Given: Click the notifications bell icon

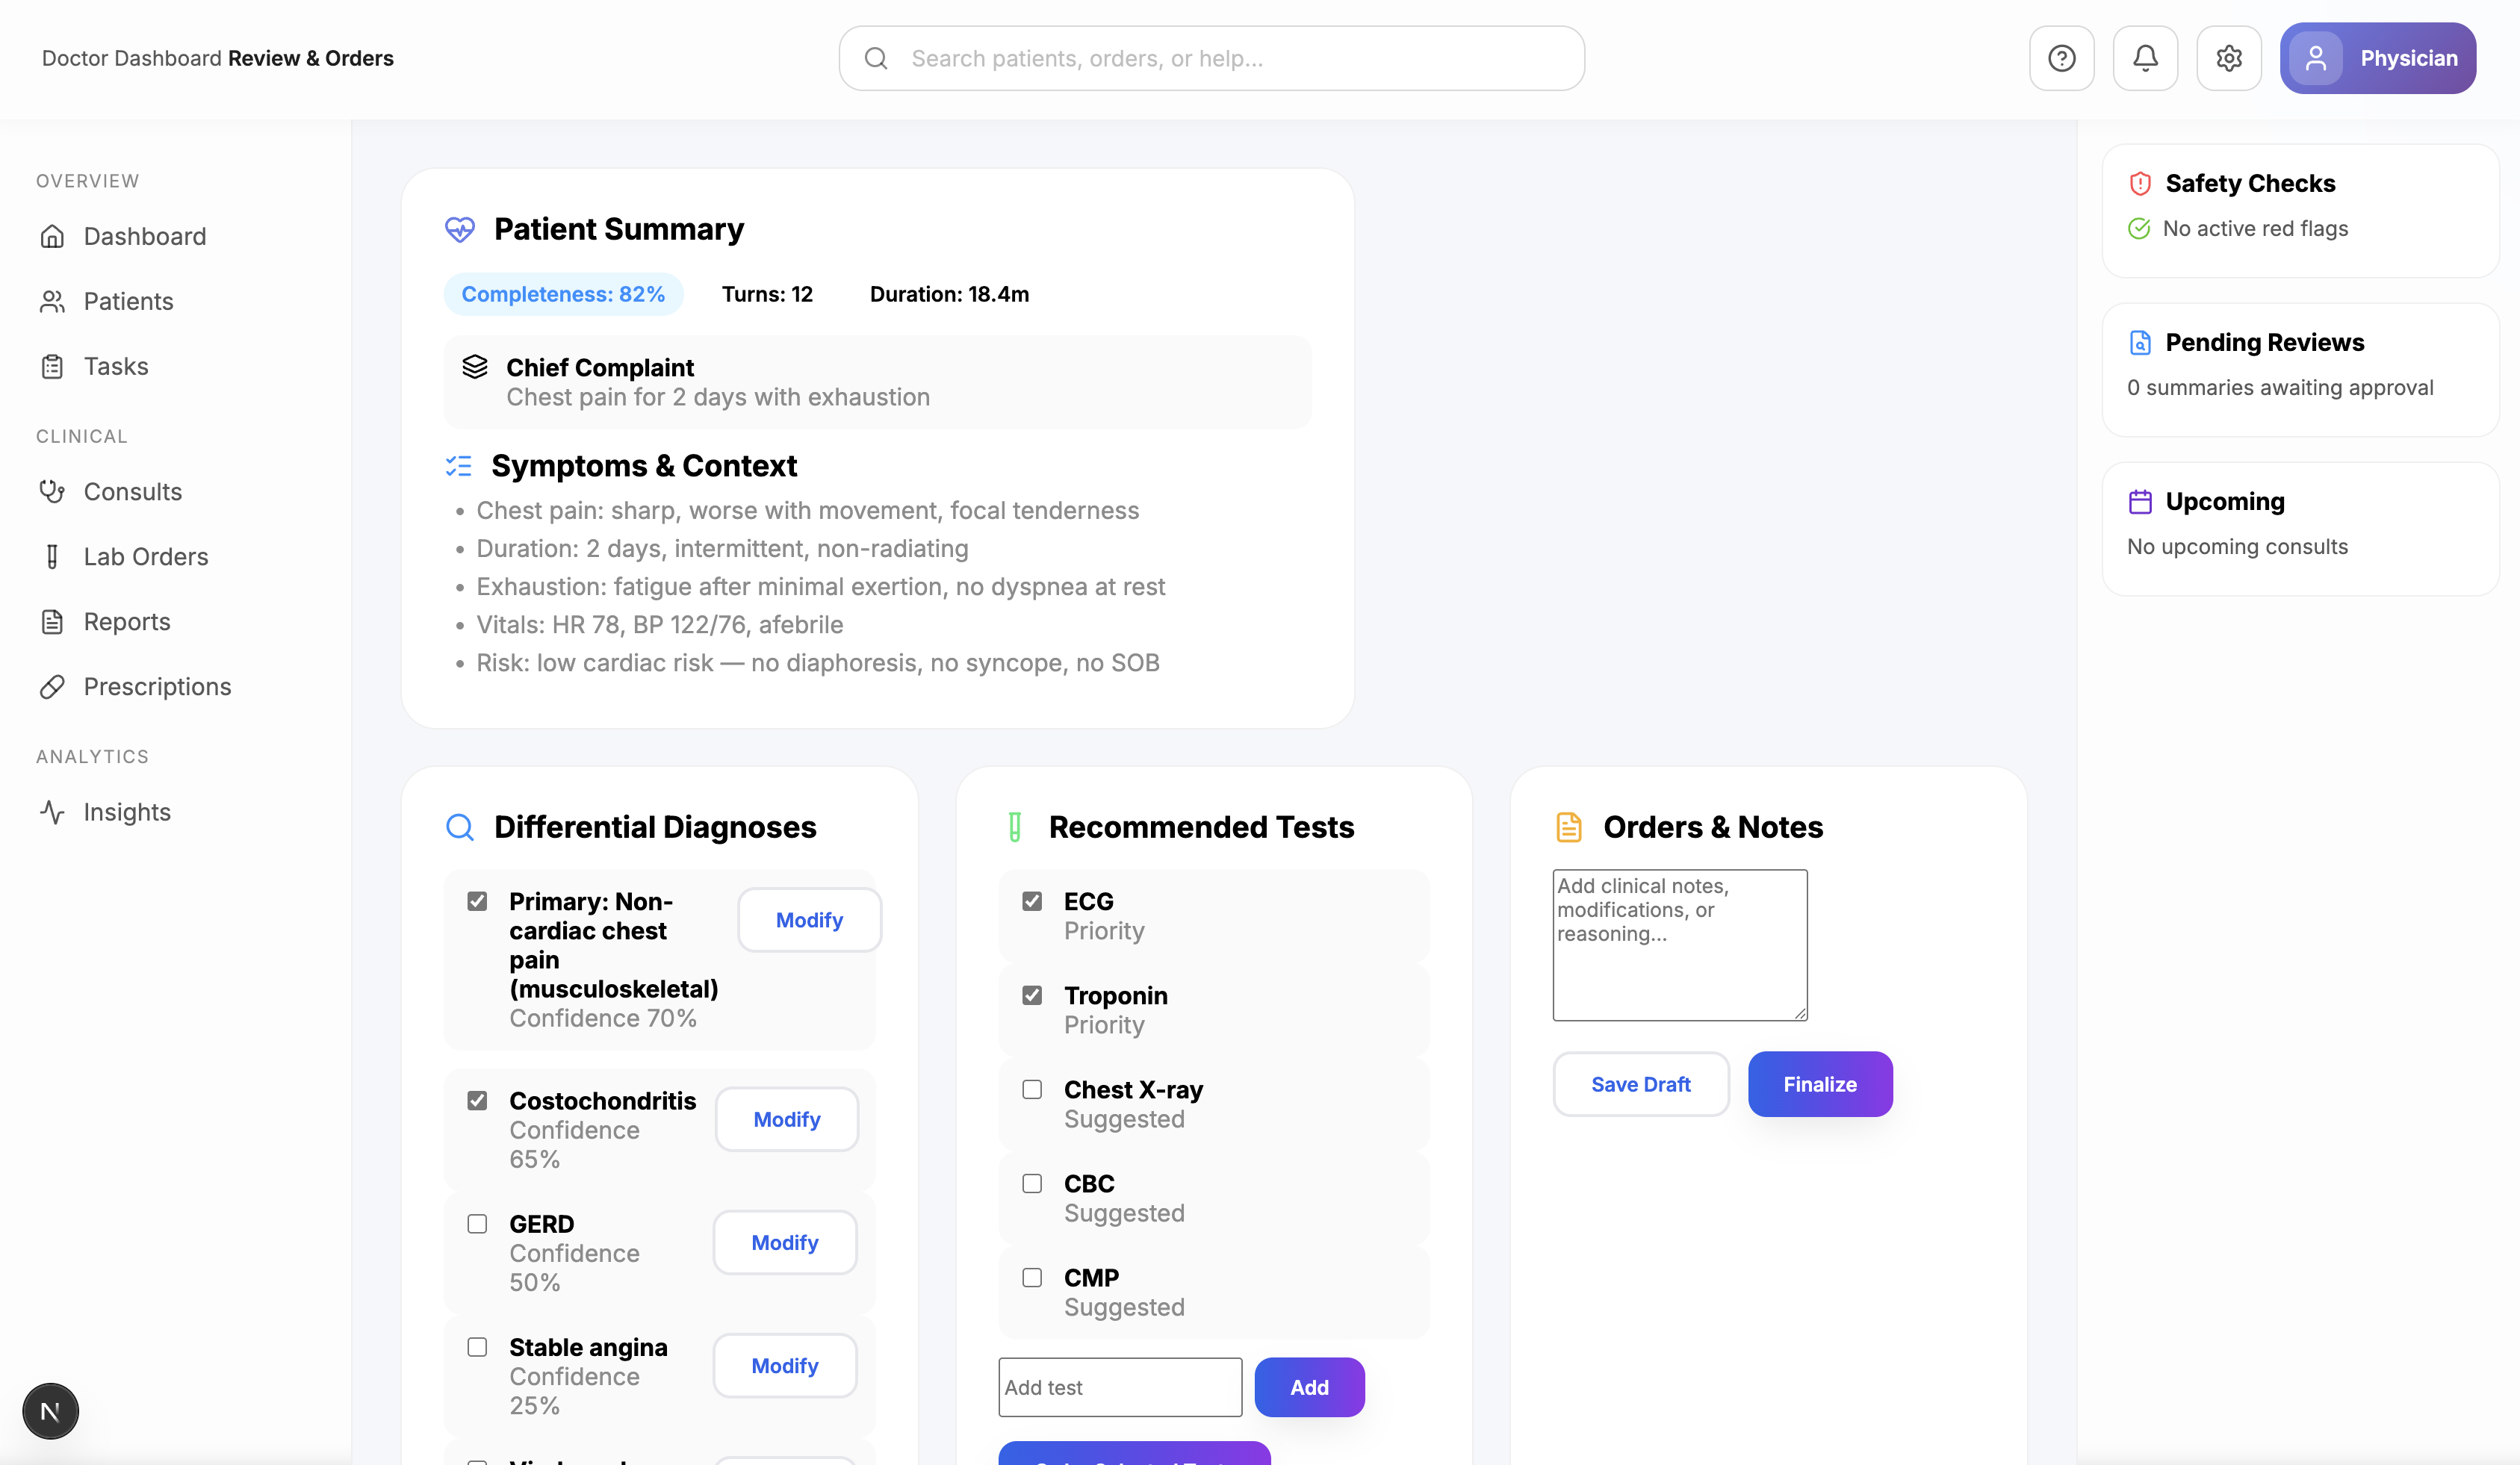Looking at the screenshot, I should pos(2145,58).
